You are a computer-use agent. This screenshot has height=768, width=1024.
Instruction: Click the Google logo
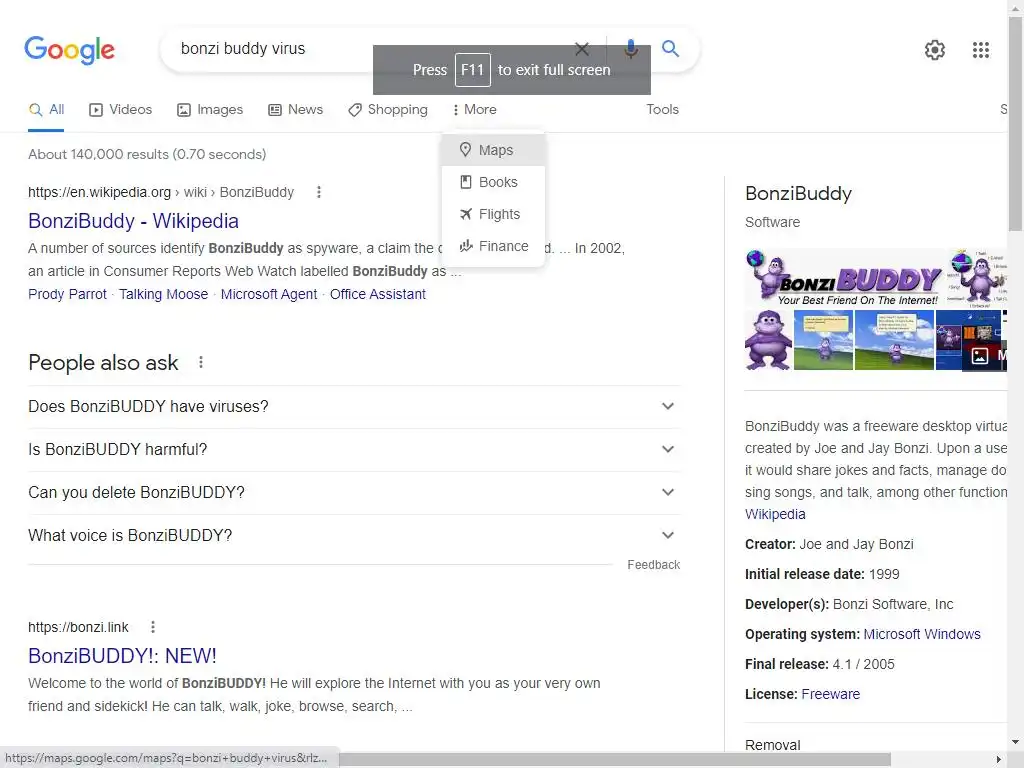69,50
